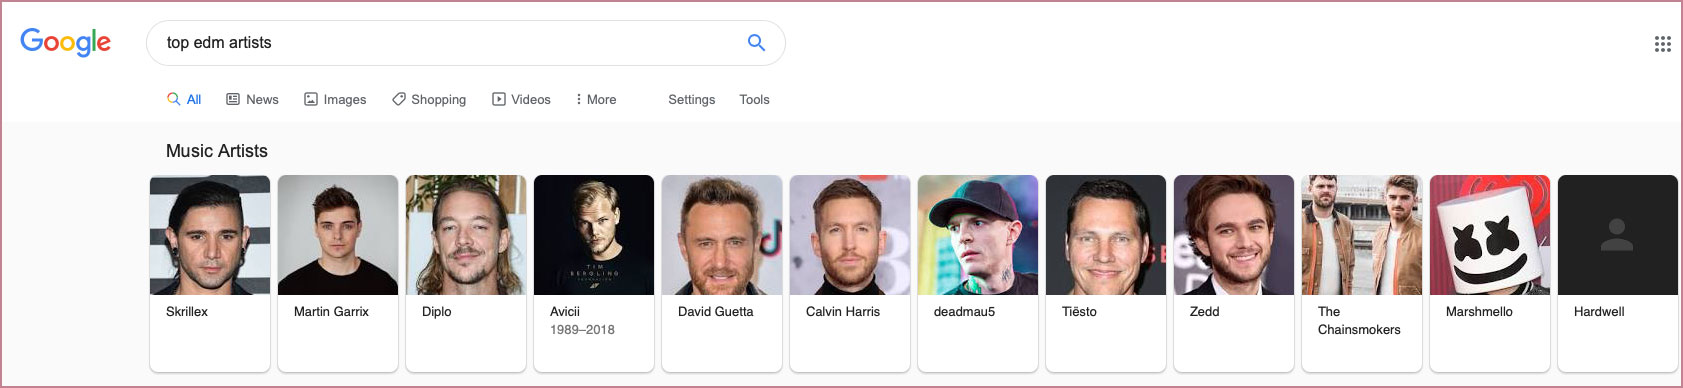
Task: Choose The Chainsmokers artist card
Action: coord(1362,273)
